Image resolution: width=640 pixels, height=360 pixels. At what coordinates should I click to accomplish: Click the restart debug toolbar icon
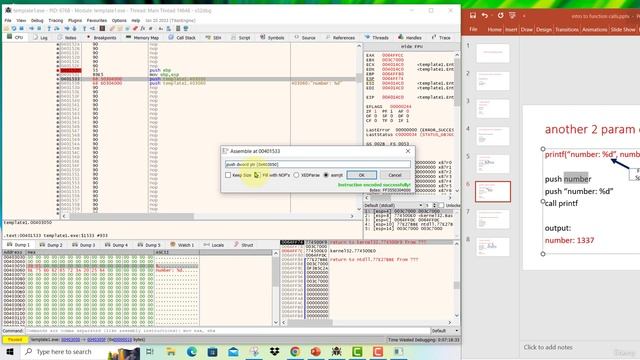[14, 29]
